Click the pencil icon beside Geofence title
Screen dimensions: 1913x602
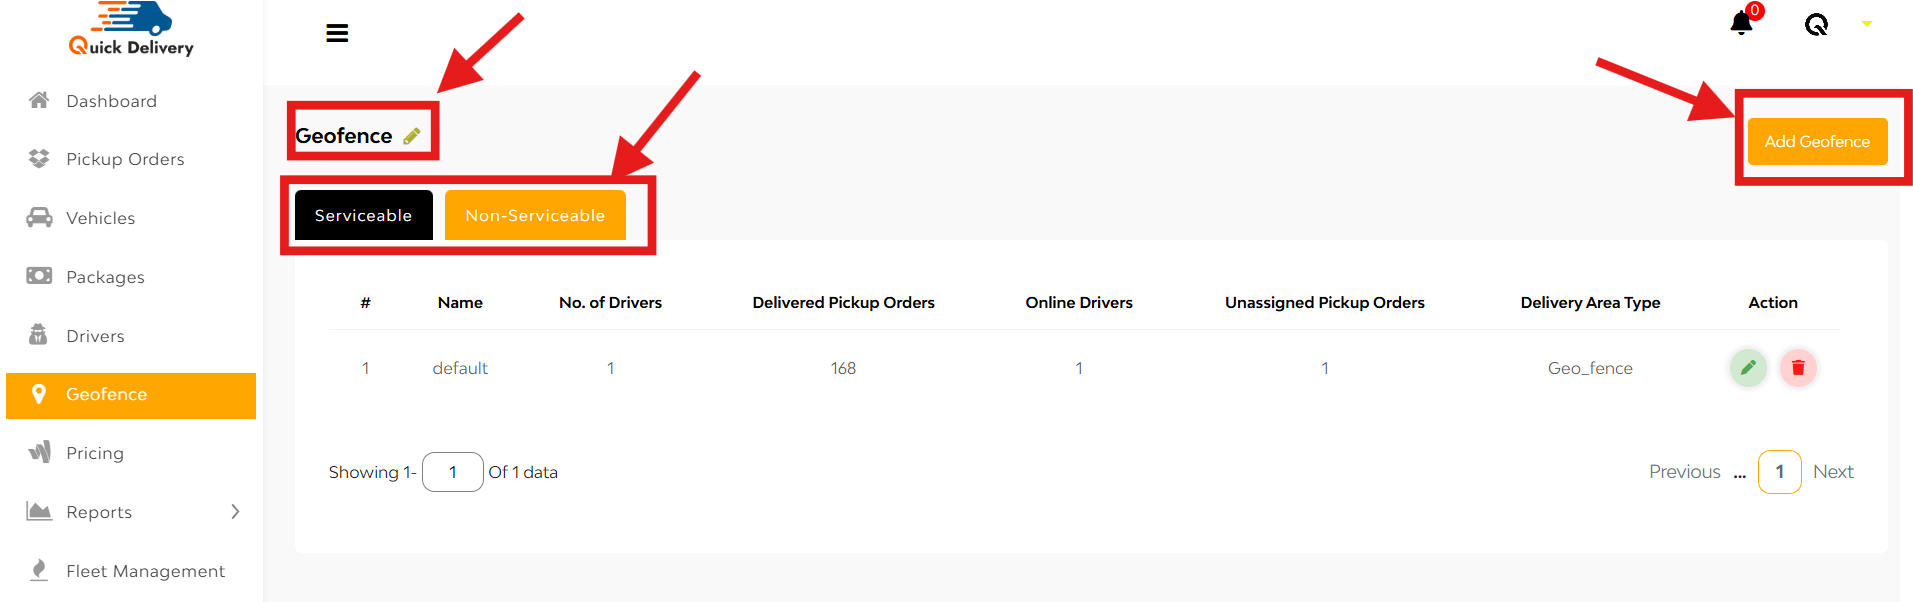[x=411, y=136]
